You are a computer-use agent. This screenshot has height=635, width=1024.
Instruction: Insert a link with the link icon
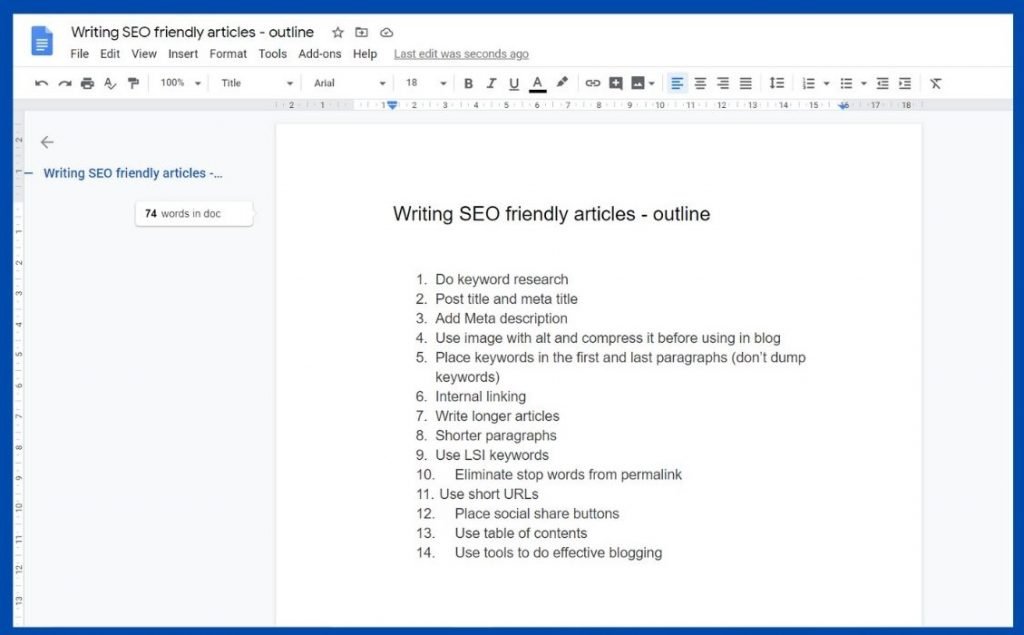pyautogui.click(x=592, y=84)
